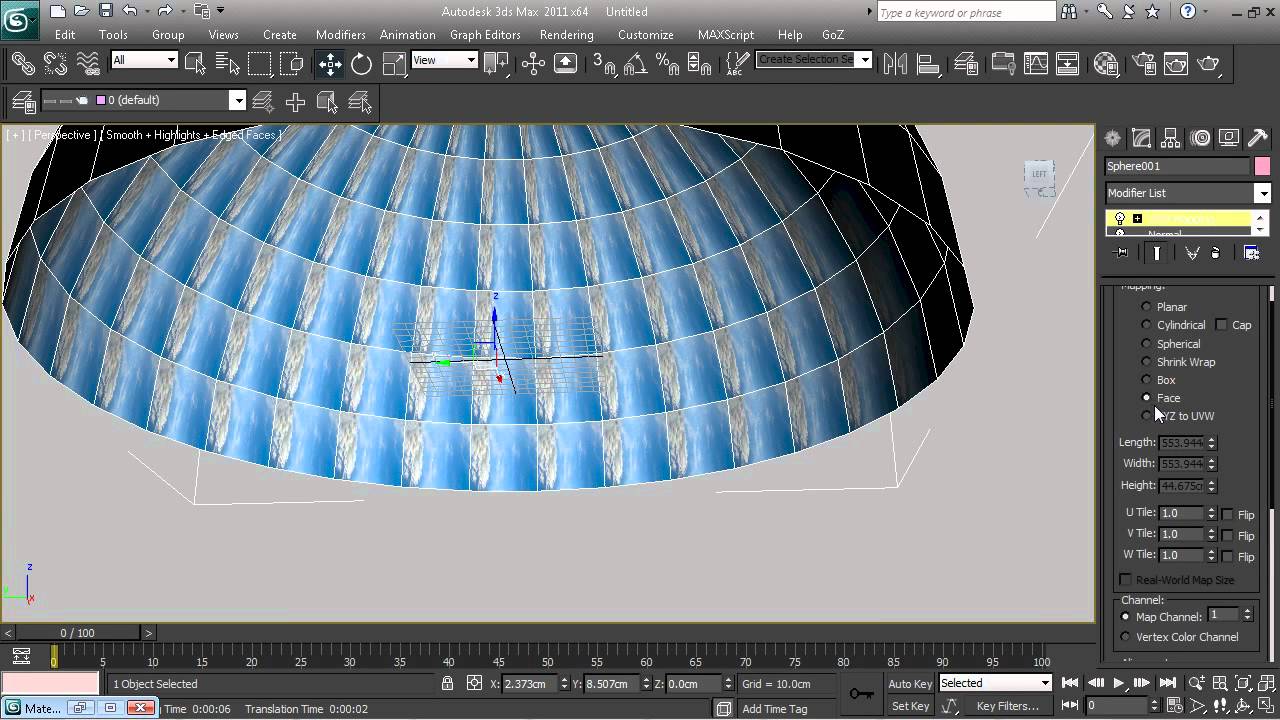Open the Modifiers menu

pyautogui.click(x=341, y=34)
